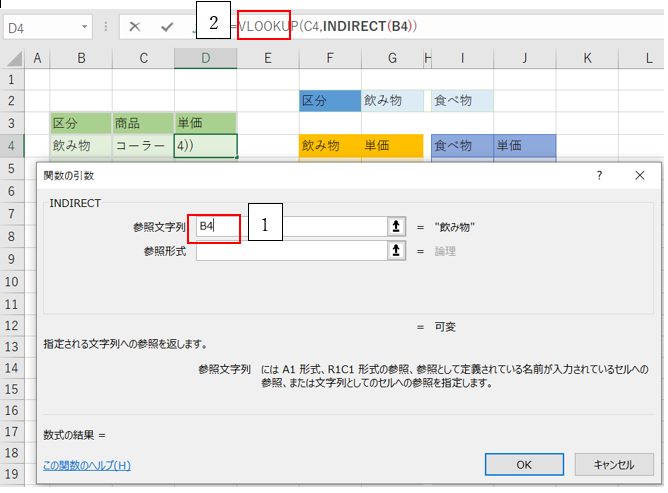668x493 pixels.
Task: Click the formula bar Cancel (X) icon
Action: click(135, 27)
